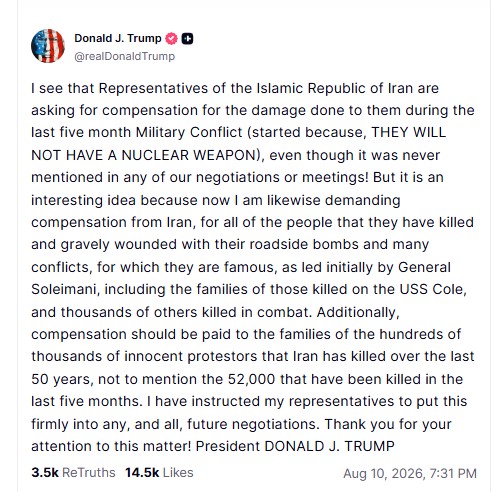Screen dimensions: 492x492
Task: Click the "USS Cole" mention
Action: click(431, 289)
